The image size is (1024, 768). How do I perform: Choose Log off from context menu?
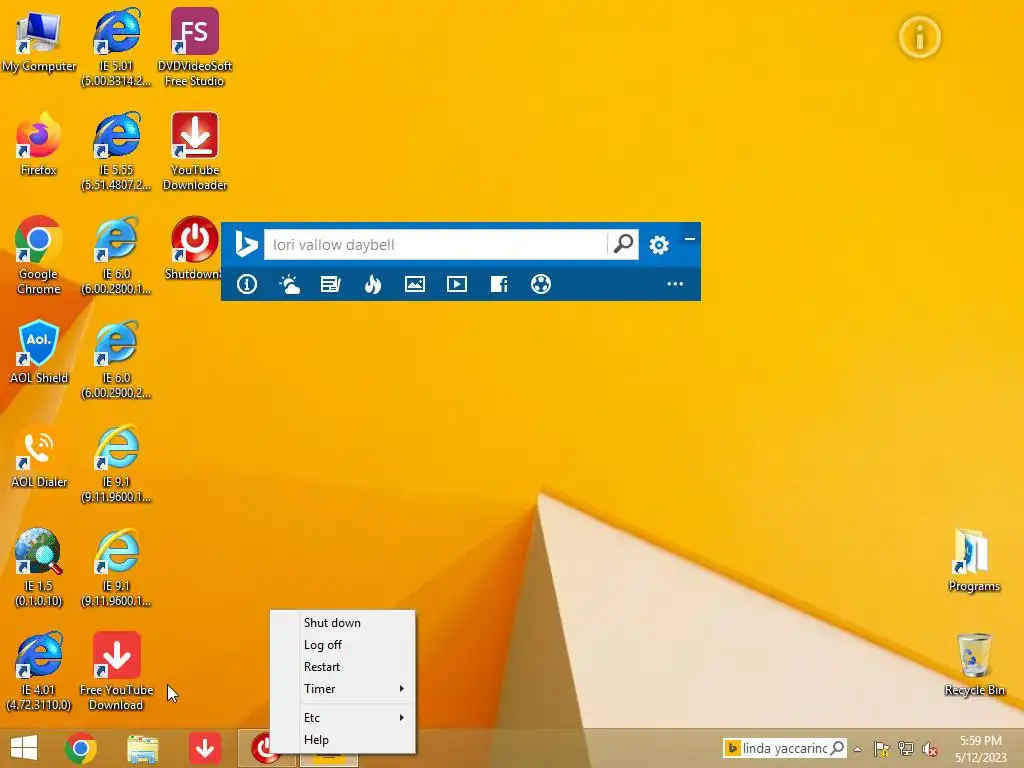pos(343,645)
